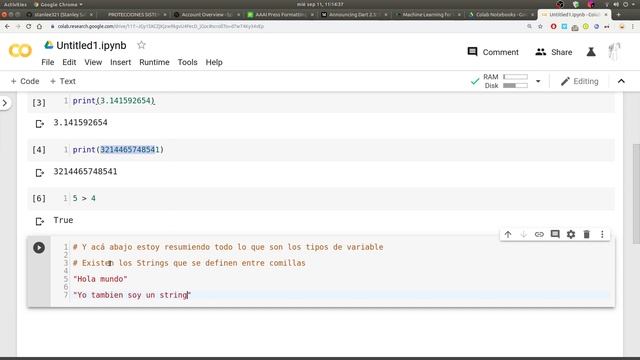Open the Help menu

pyautogui.click(x=214, y=62)
